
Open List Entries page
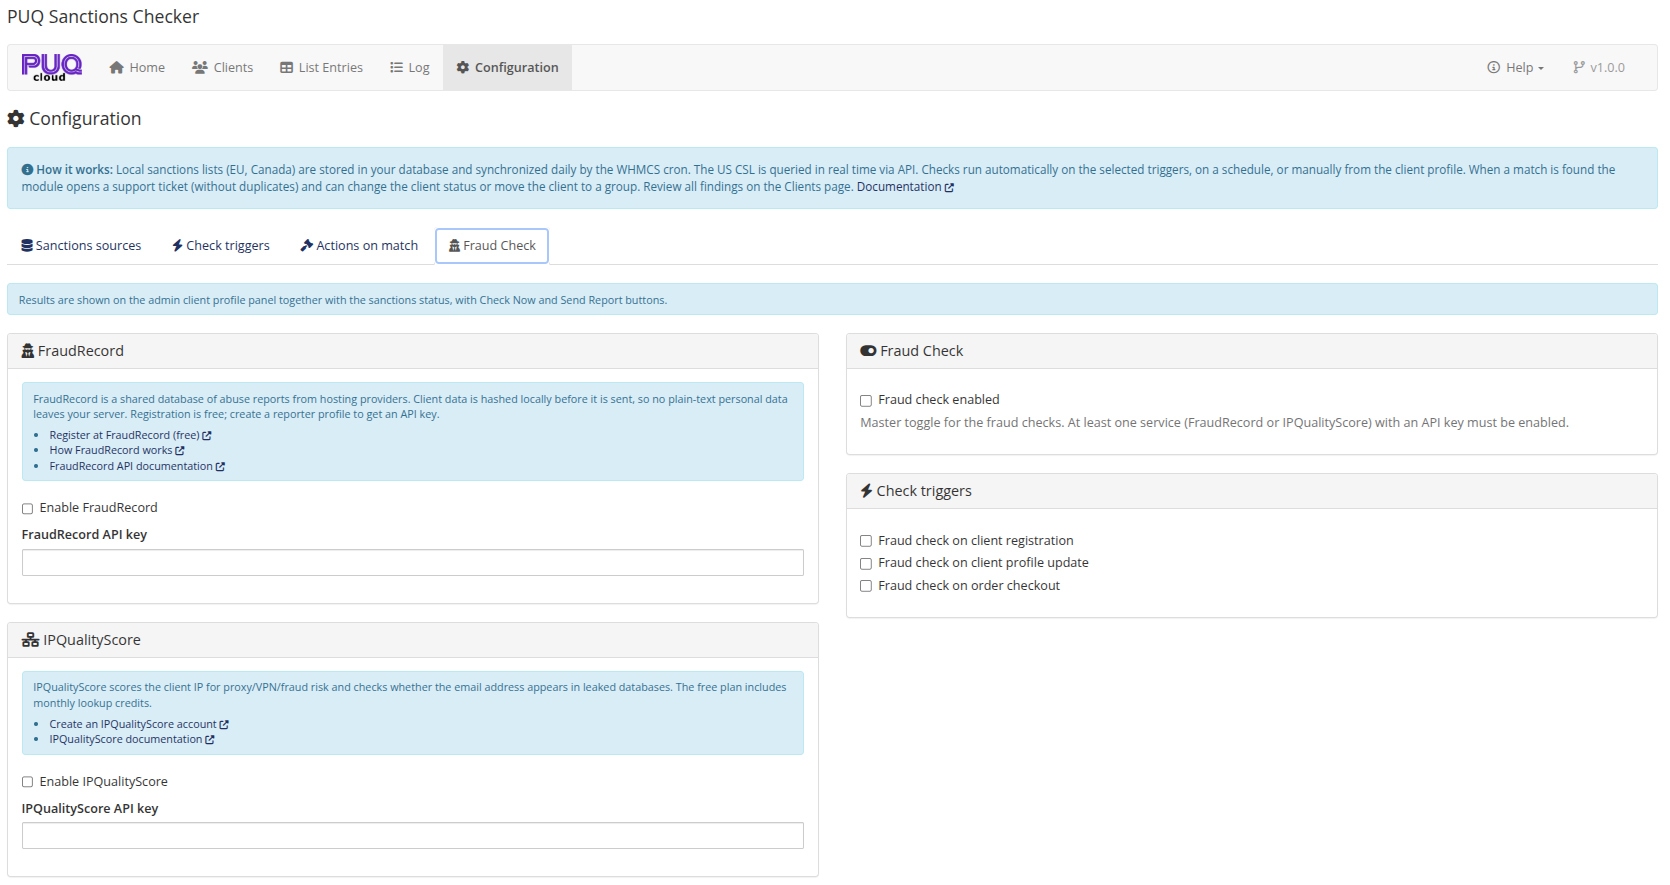click(x=321, y=67)
